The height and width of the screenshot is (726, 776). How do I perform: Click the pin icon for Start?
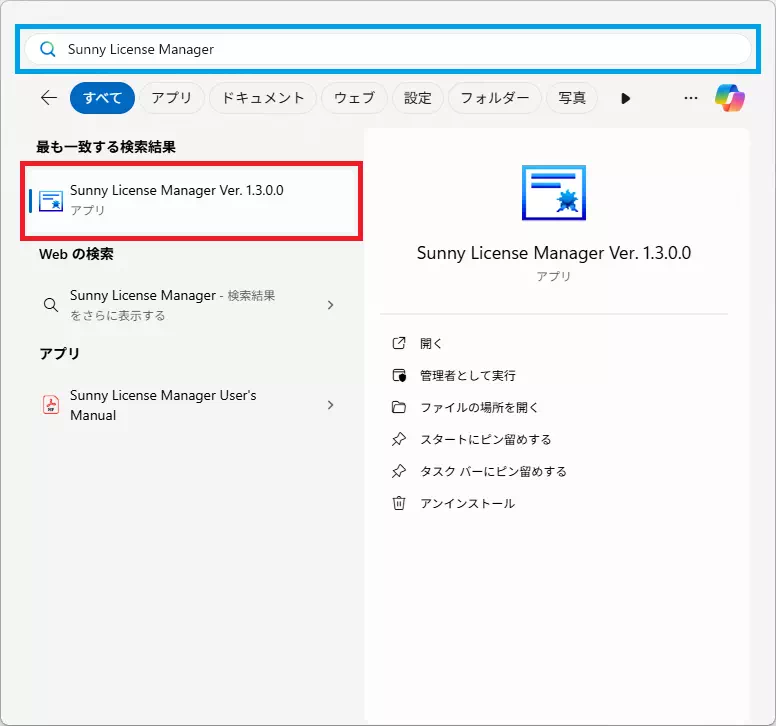399,439
